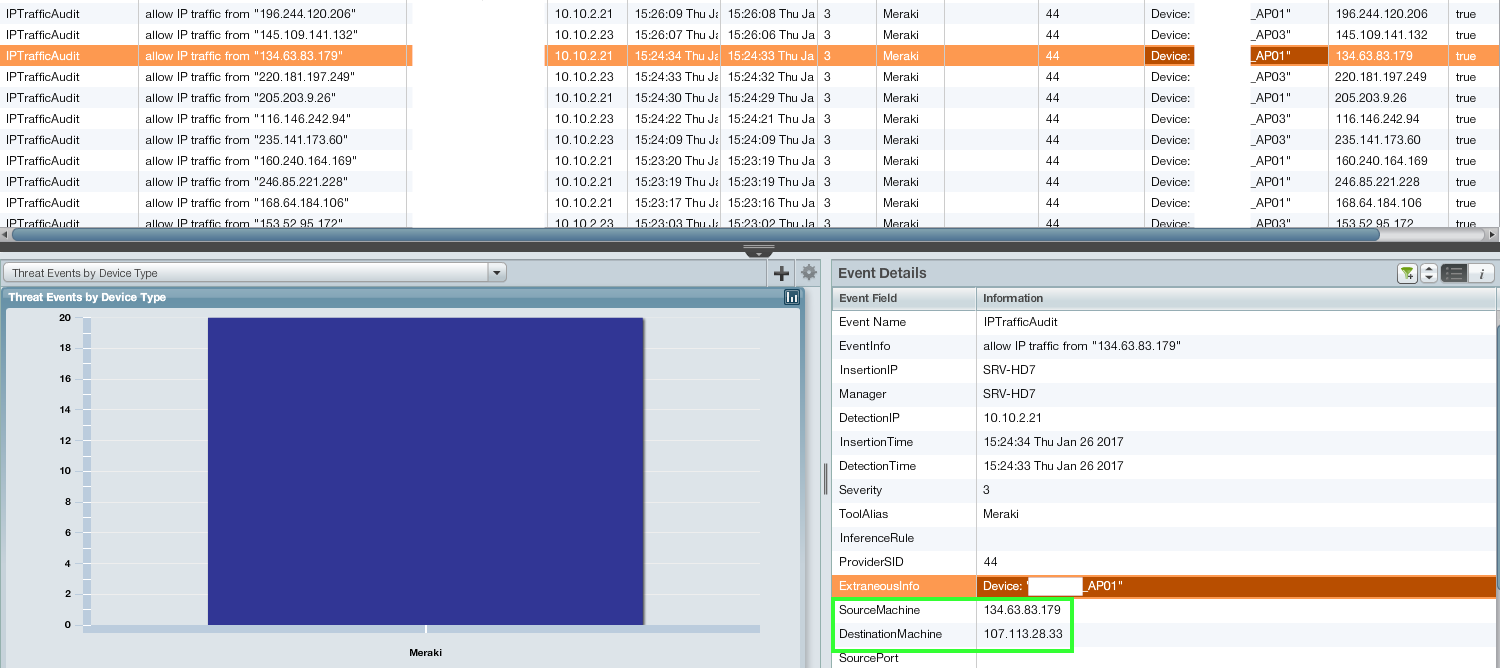Select the event row for 116.146.242.94
This screenshot has height=668, width=1500.
pos(750,119)
